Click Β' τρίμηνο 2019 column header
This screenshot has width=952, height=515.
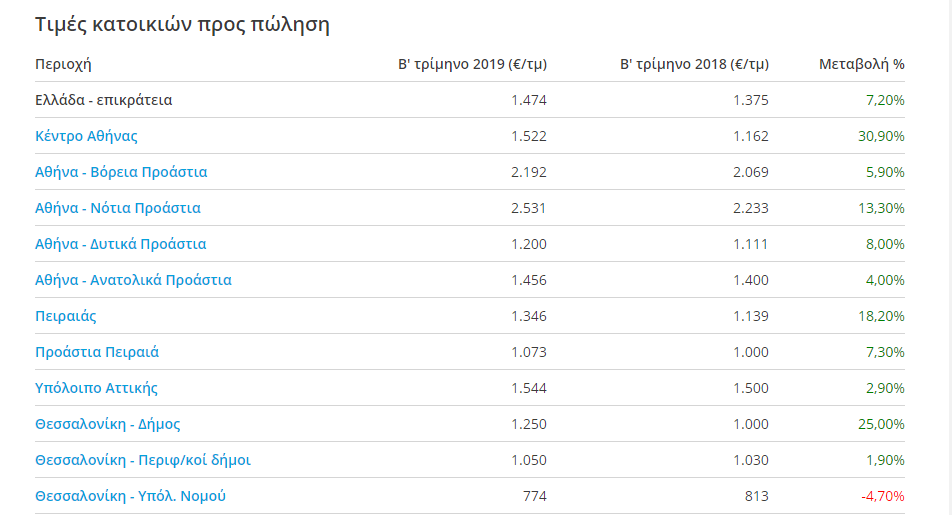tap(472, 64)
